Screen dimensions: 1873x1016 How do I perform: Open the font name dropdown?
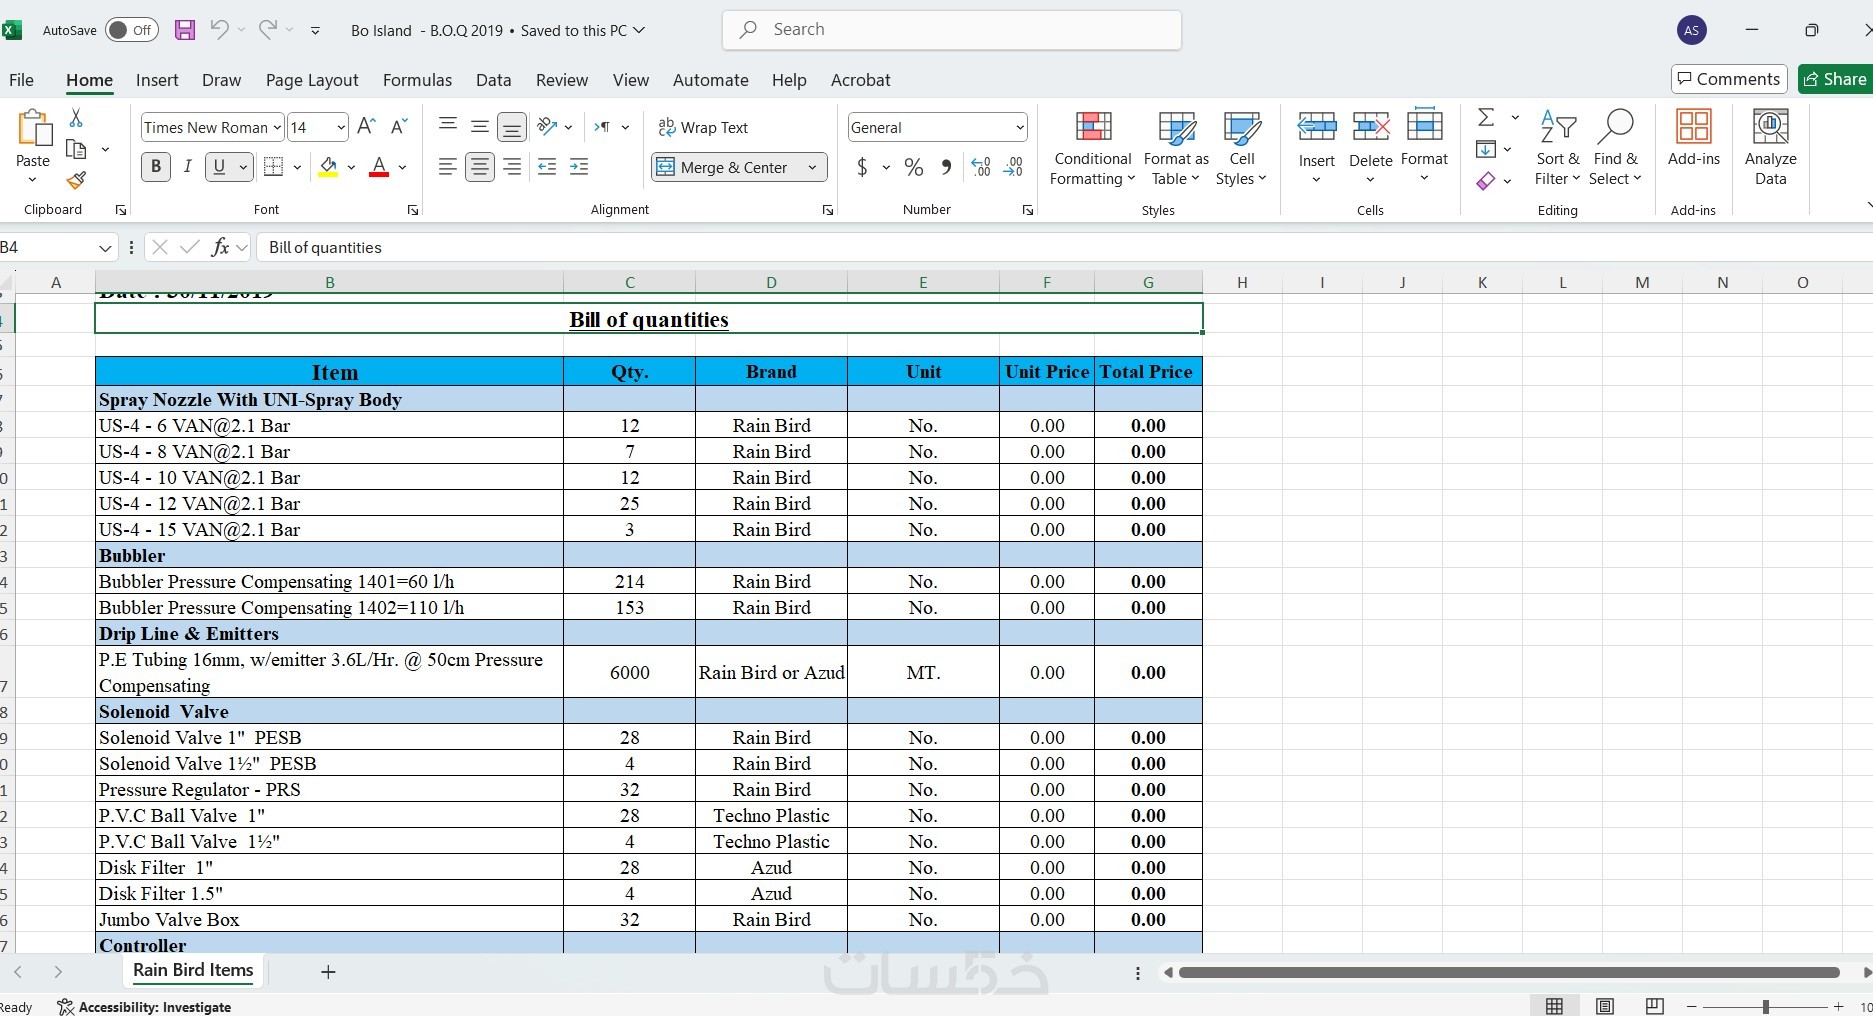tap(275, 127)
